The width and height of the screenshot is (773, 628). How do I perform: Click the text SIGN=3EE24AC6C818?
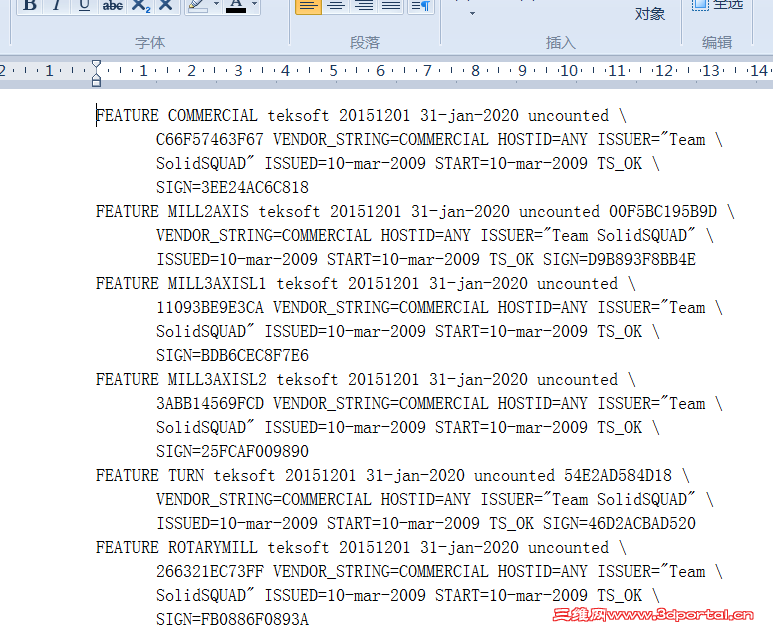232,187
